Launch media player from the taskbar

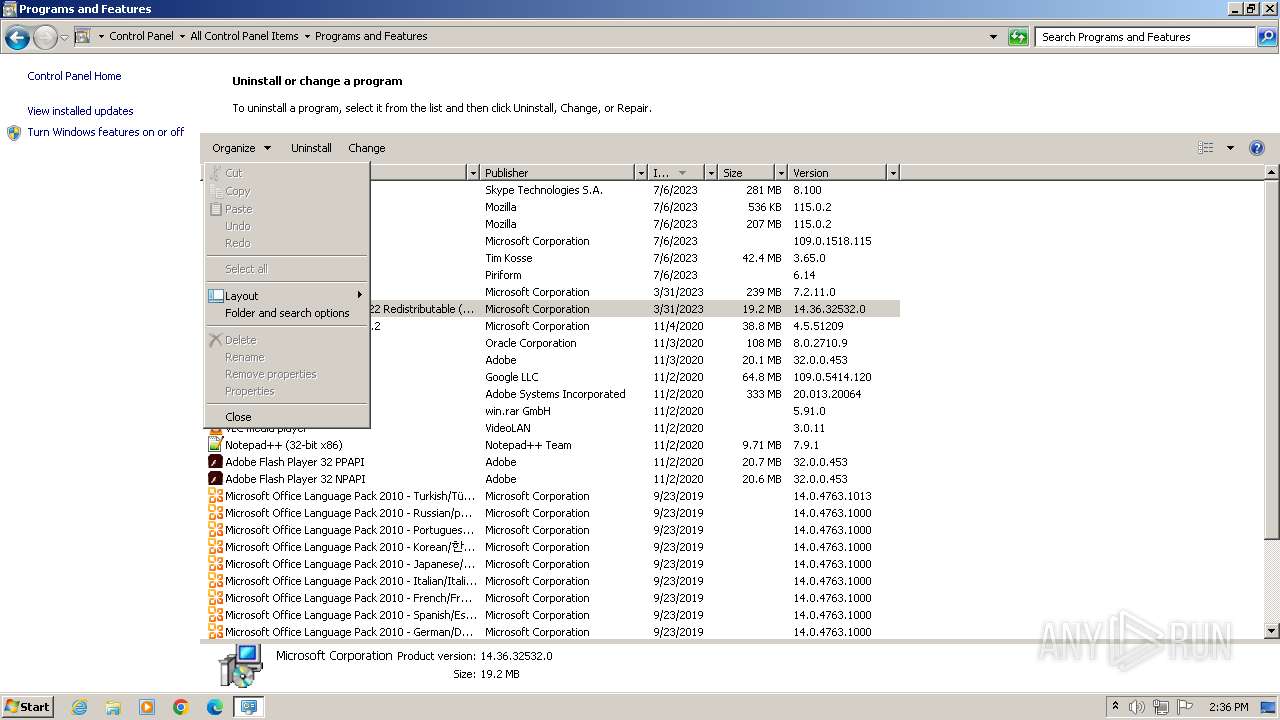(147, 707)
